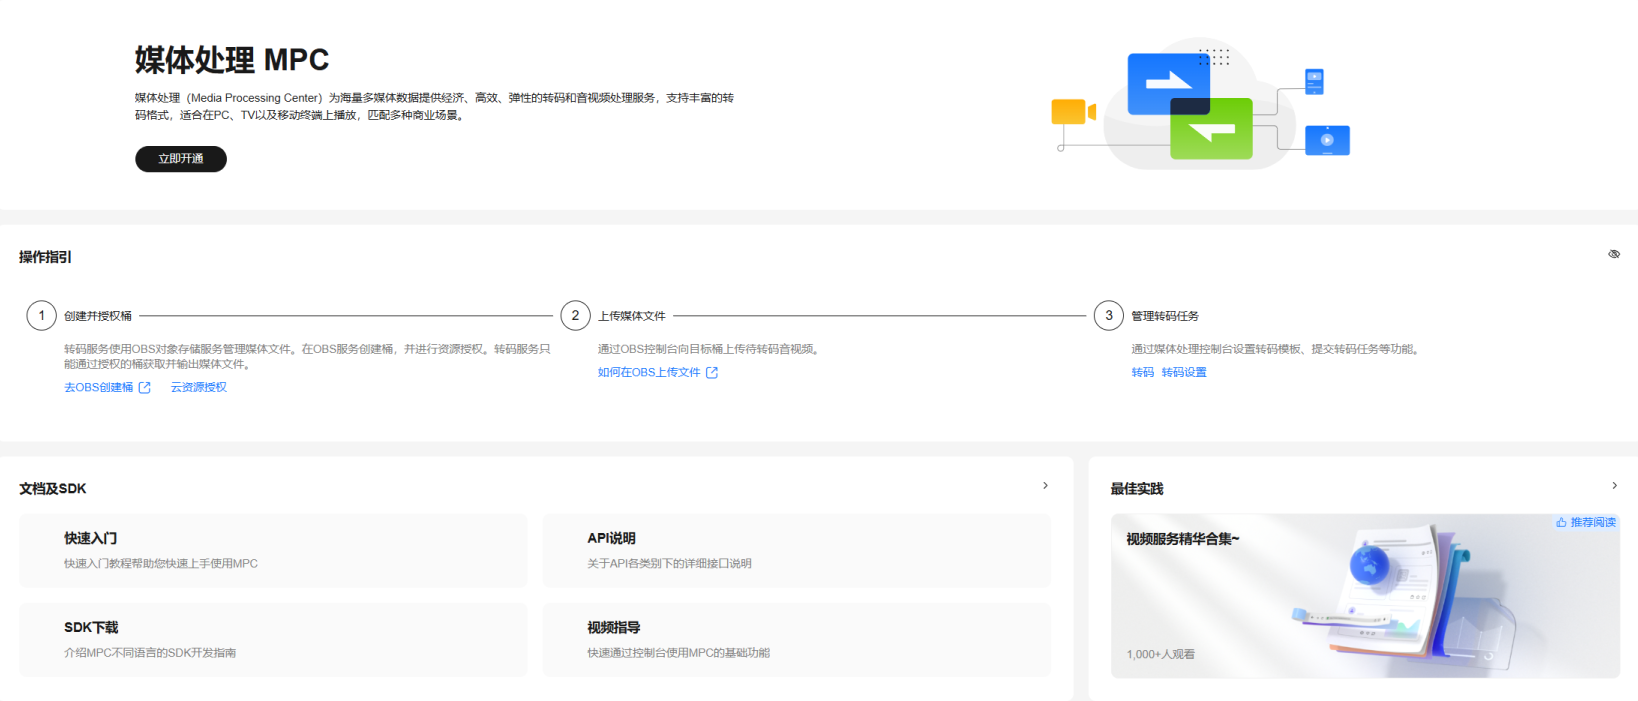
Task: Expand 最佳实践 section arrow
Action: coord(1614,486)
